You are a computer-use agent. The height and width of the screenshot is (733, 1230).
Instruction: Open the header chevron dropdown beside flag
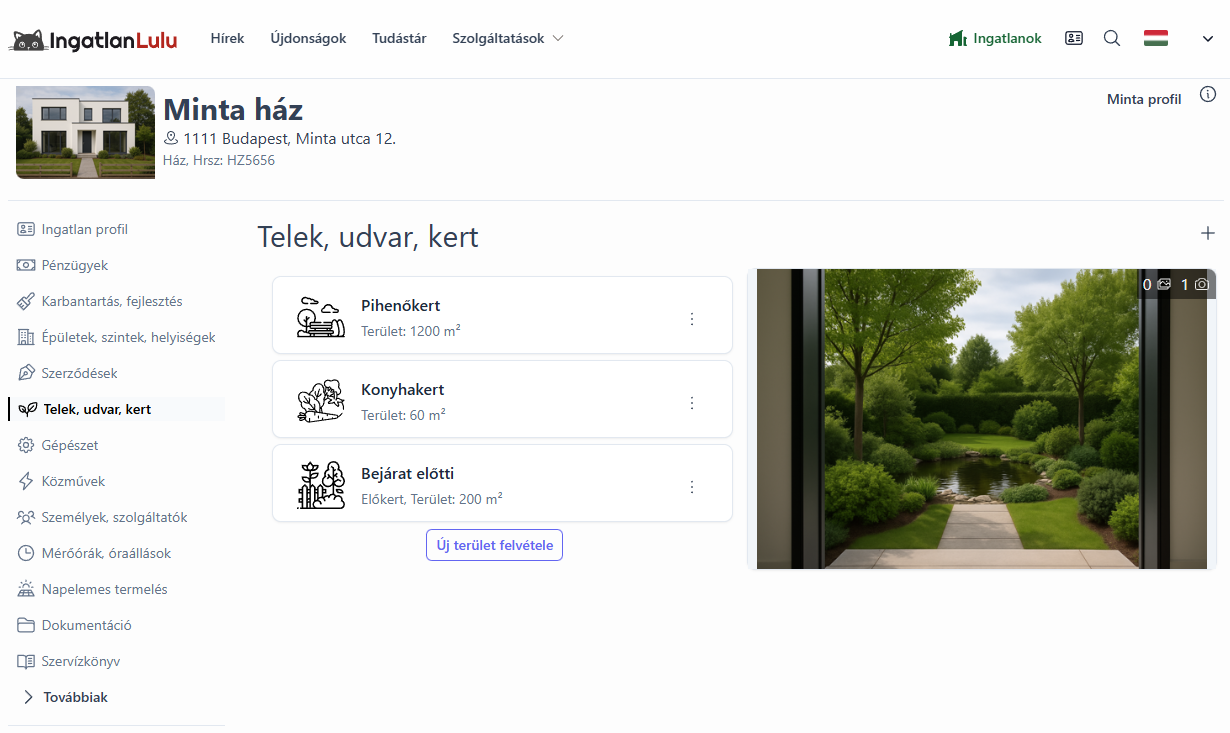pos(1208,39)
